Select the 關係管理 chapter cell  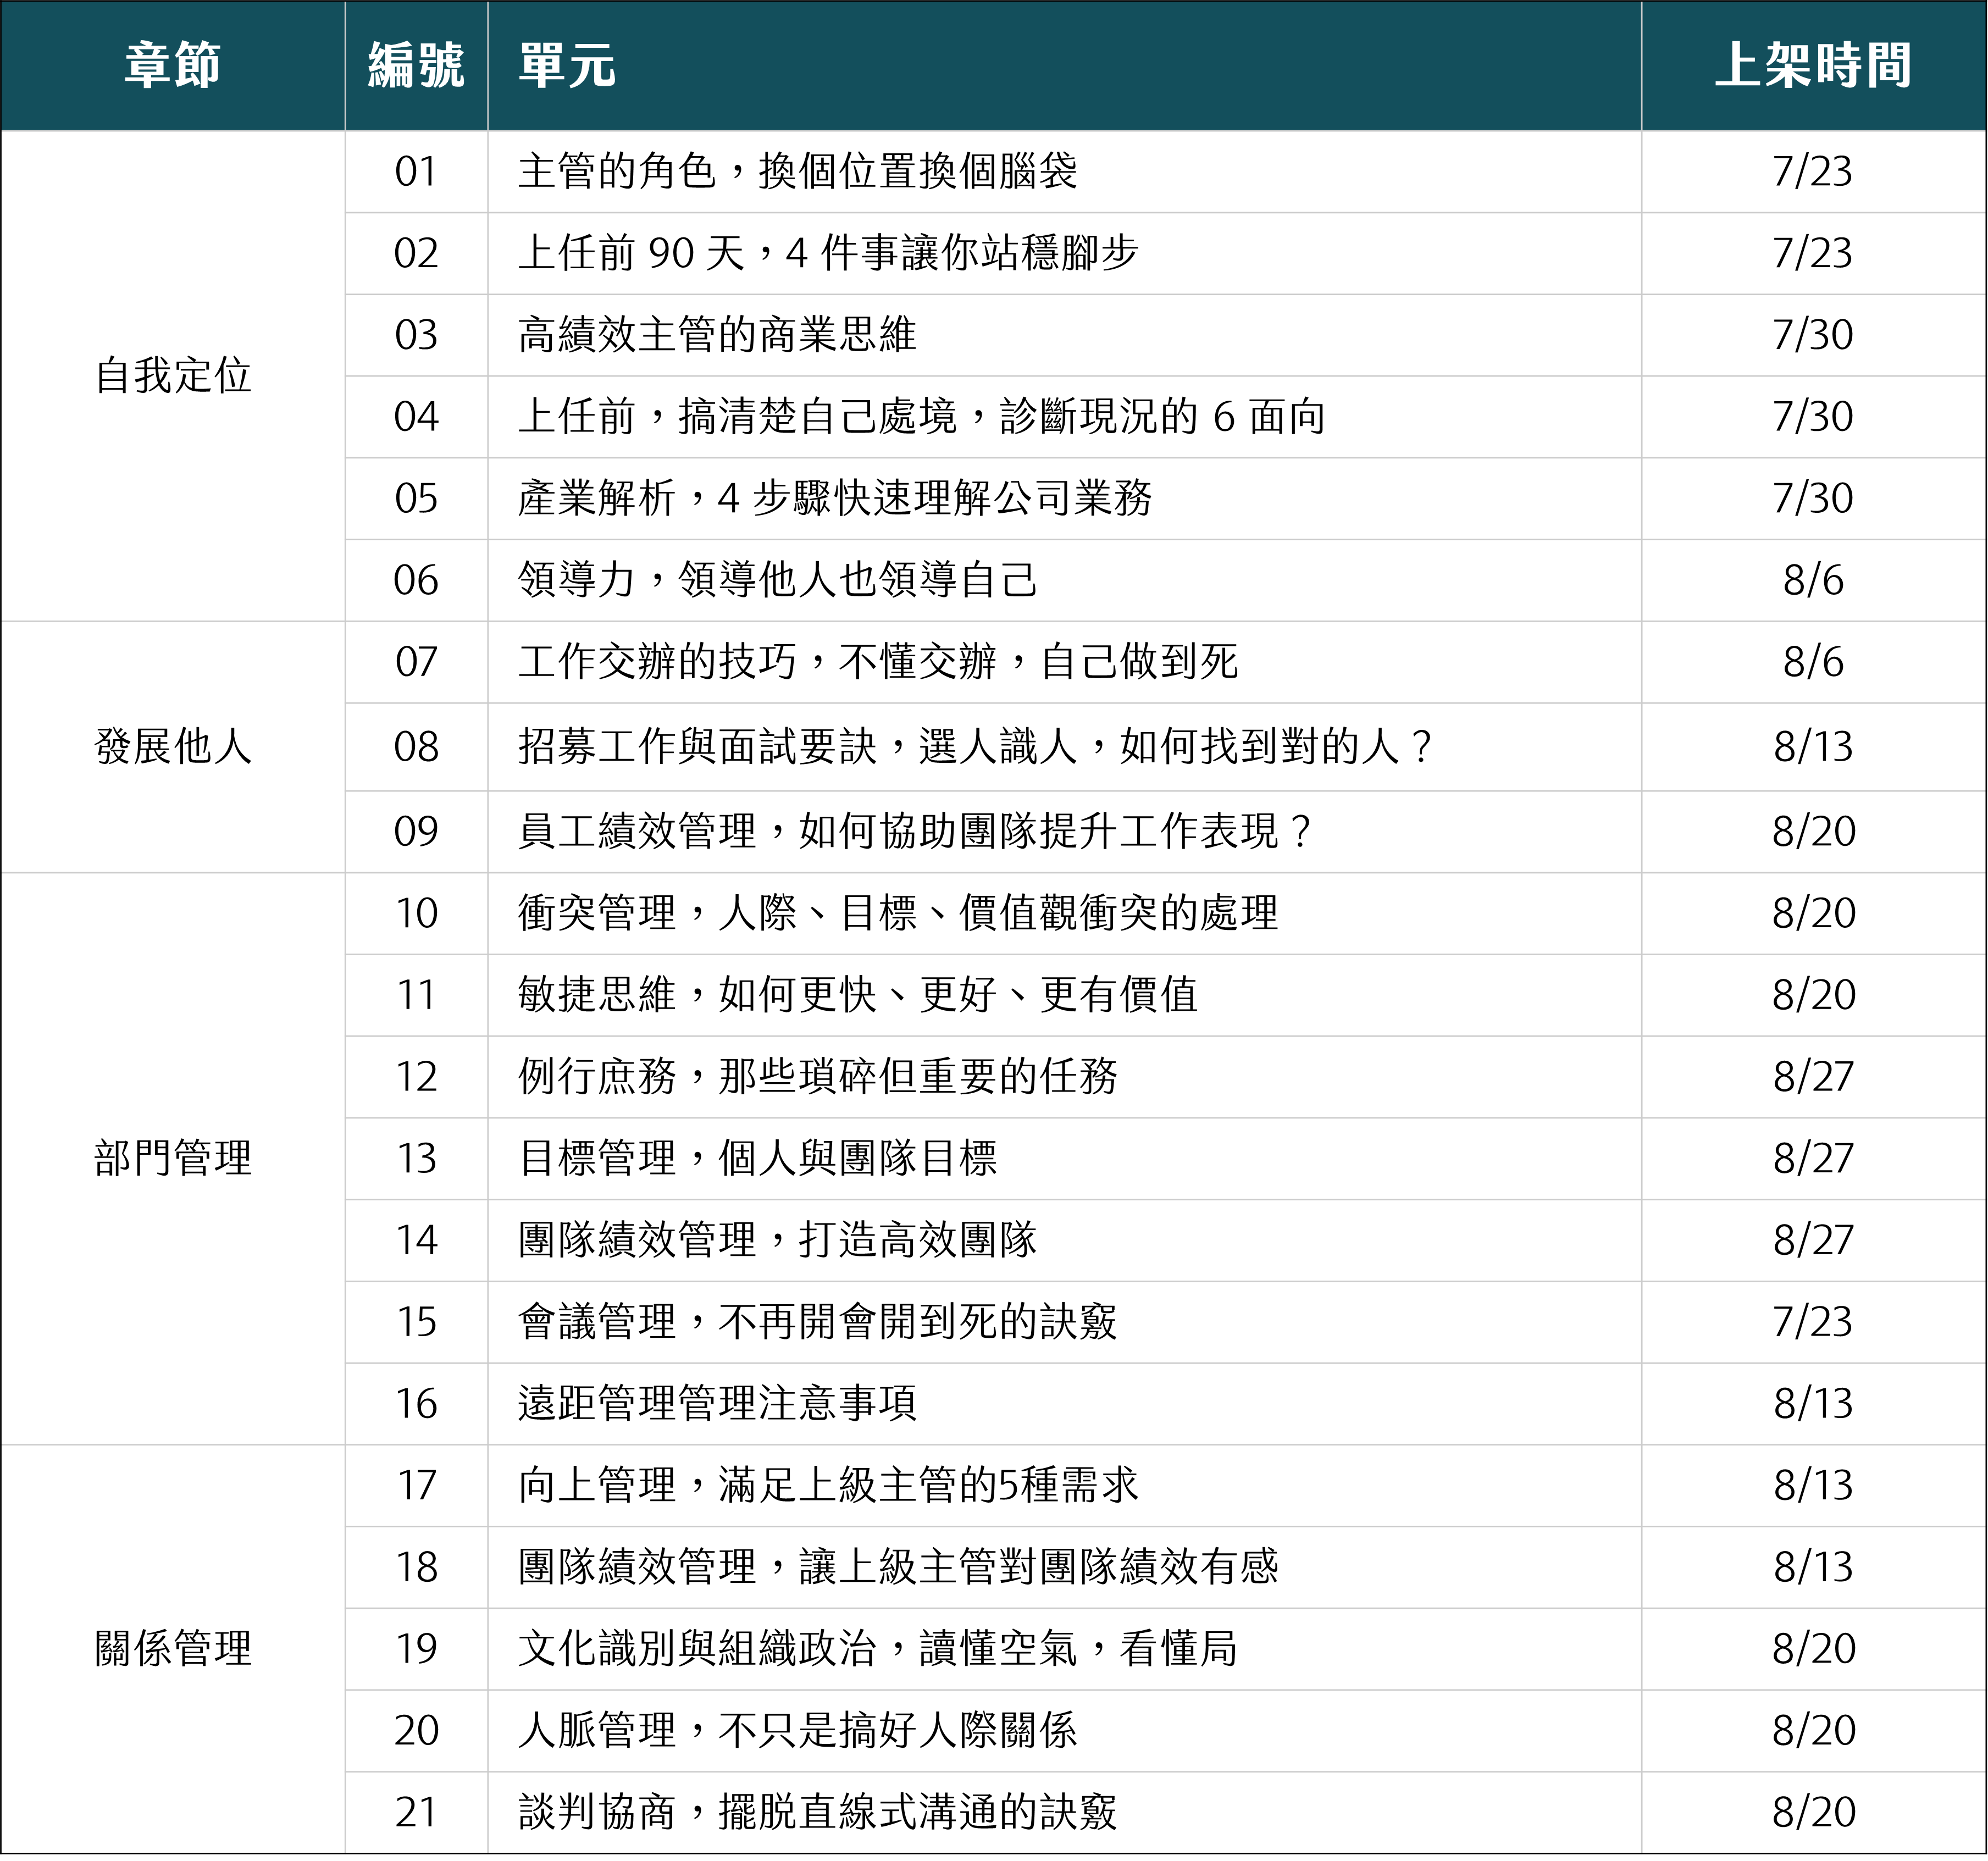pos(173,1648)
